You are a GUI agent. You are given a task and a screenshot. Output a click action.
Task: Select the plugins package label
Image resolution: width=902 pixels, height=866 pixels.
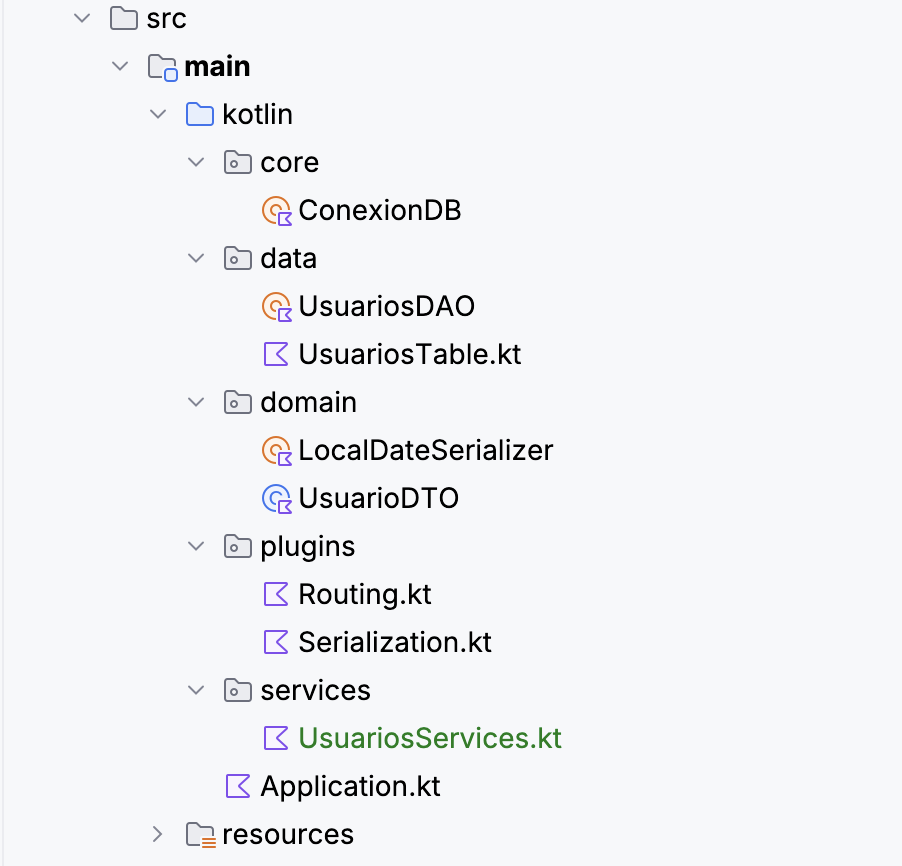(x=308, y=547)
